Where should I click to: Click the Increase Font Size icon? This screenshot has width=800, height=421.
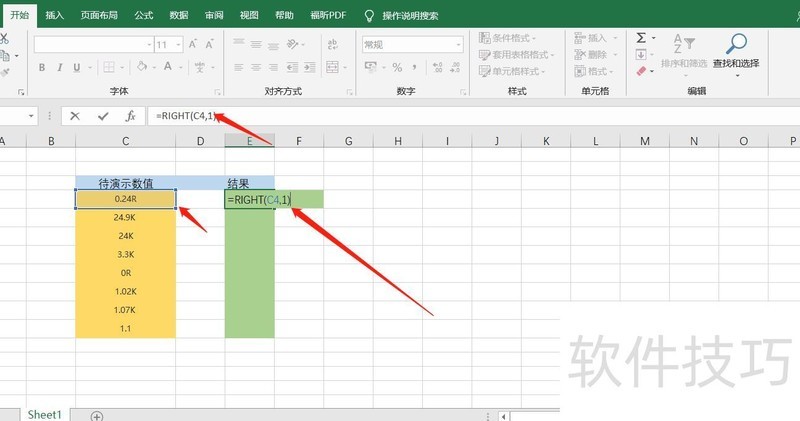192,44
